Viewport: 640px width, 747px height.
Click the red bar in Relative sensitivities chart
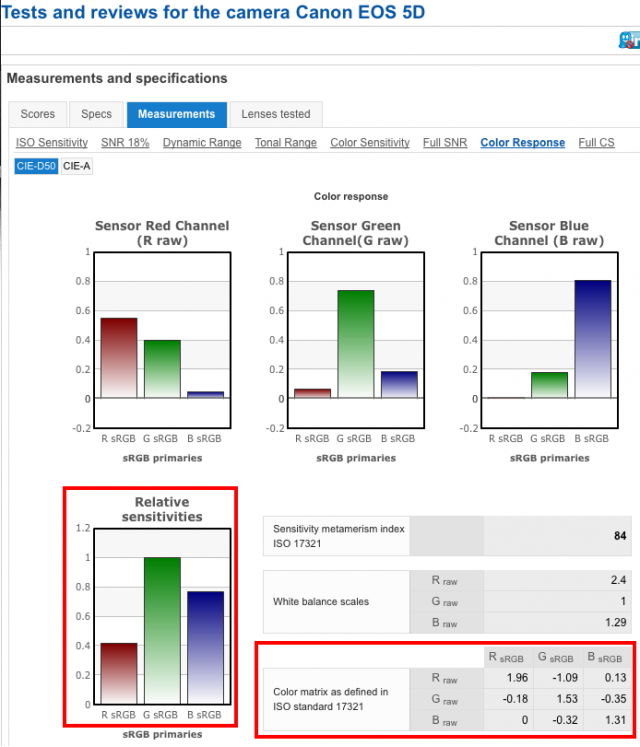[119, 673]
